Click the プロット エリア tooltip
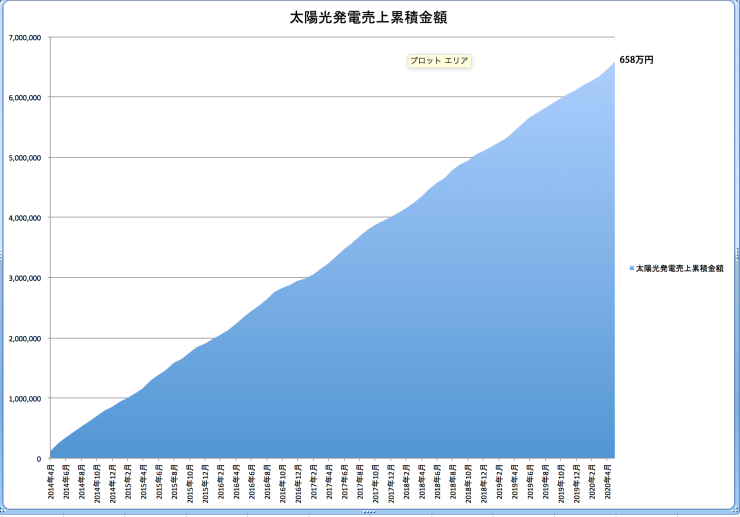This screenshot has height=517, width=740. point(439,61)
